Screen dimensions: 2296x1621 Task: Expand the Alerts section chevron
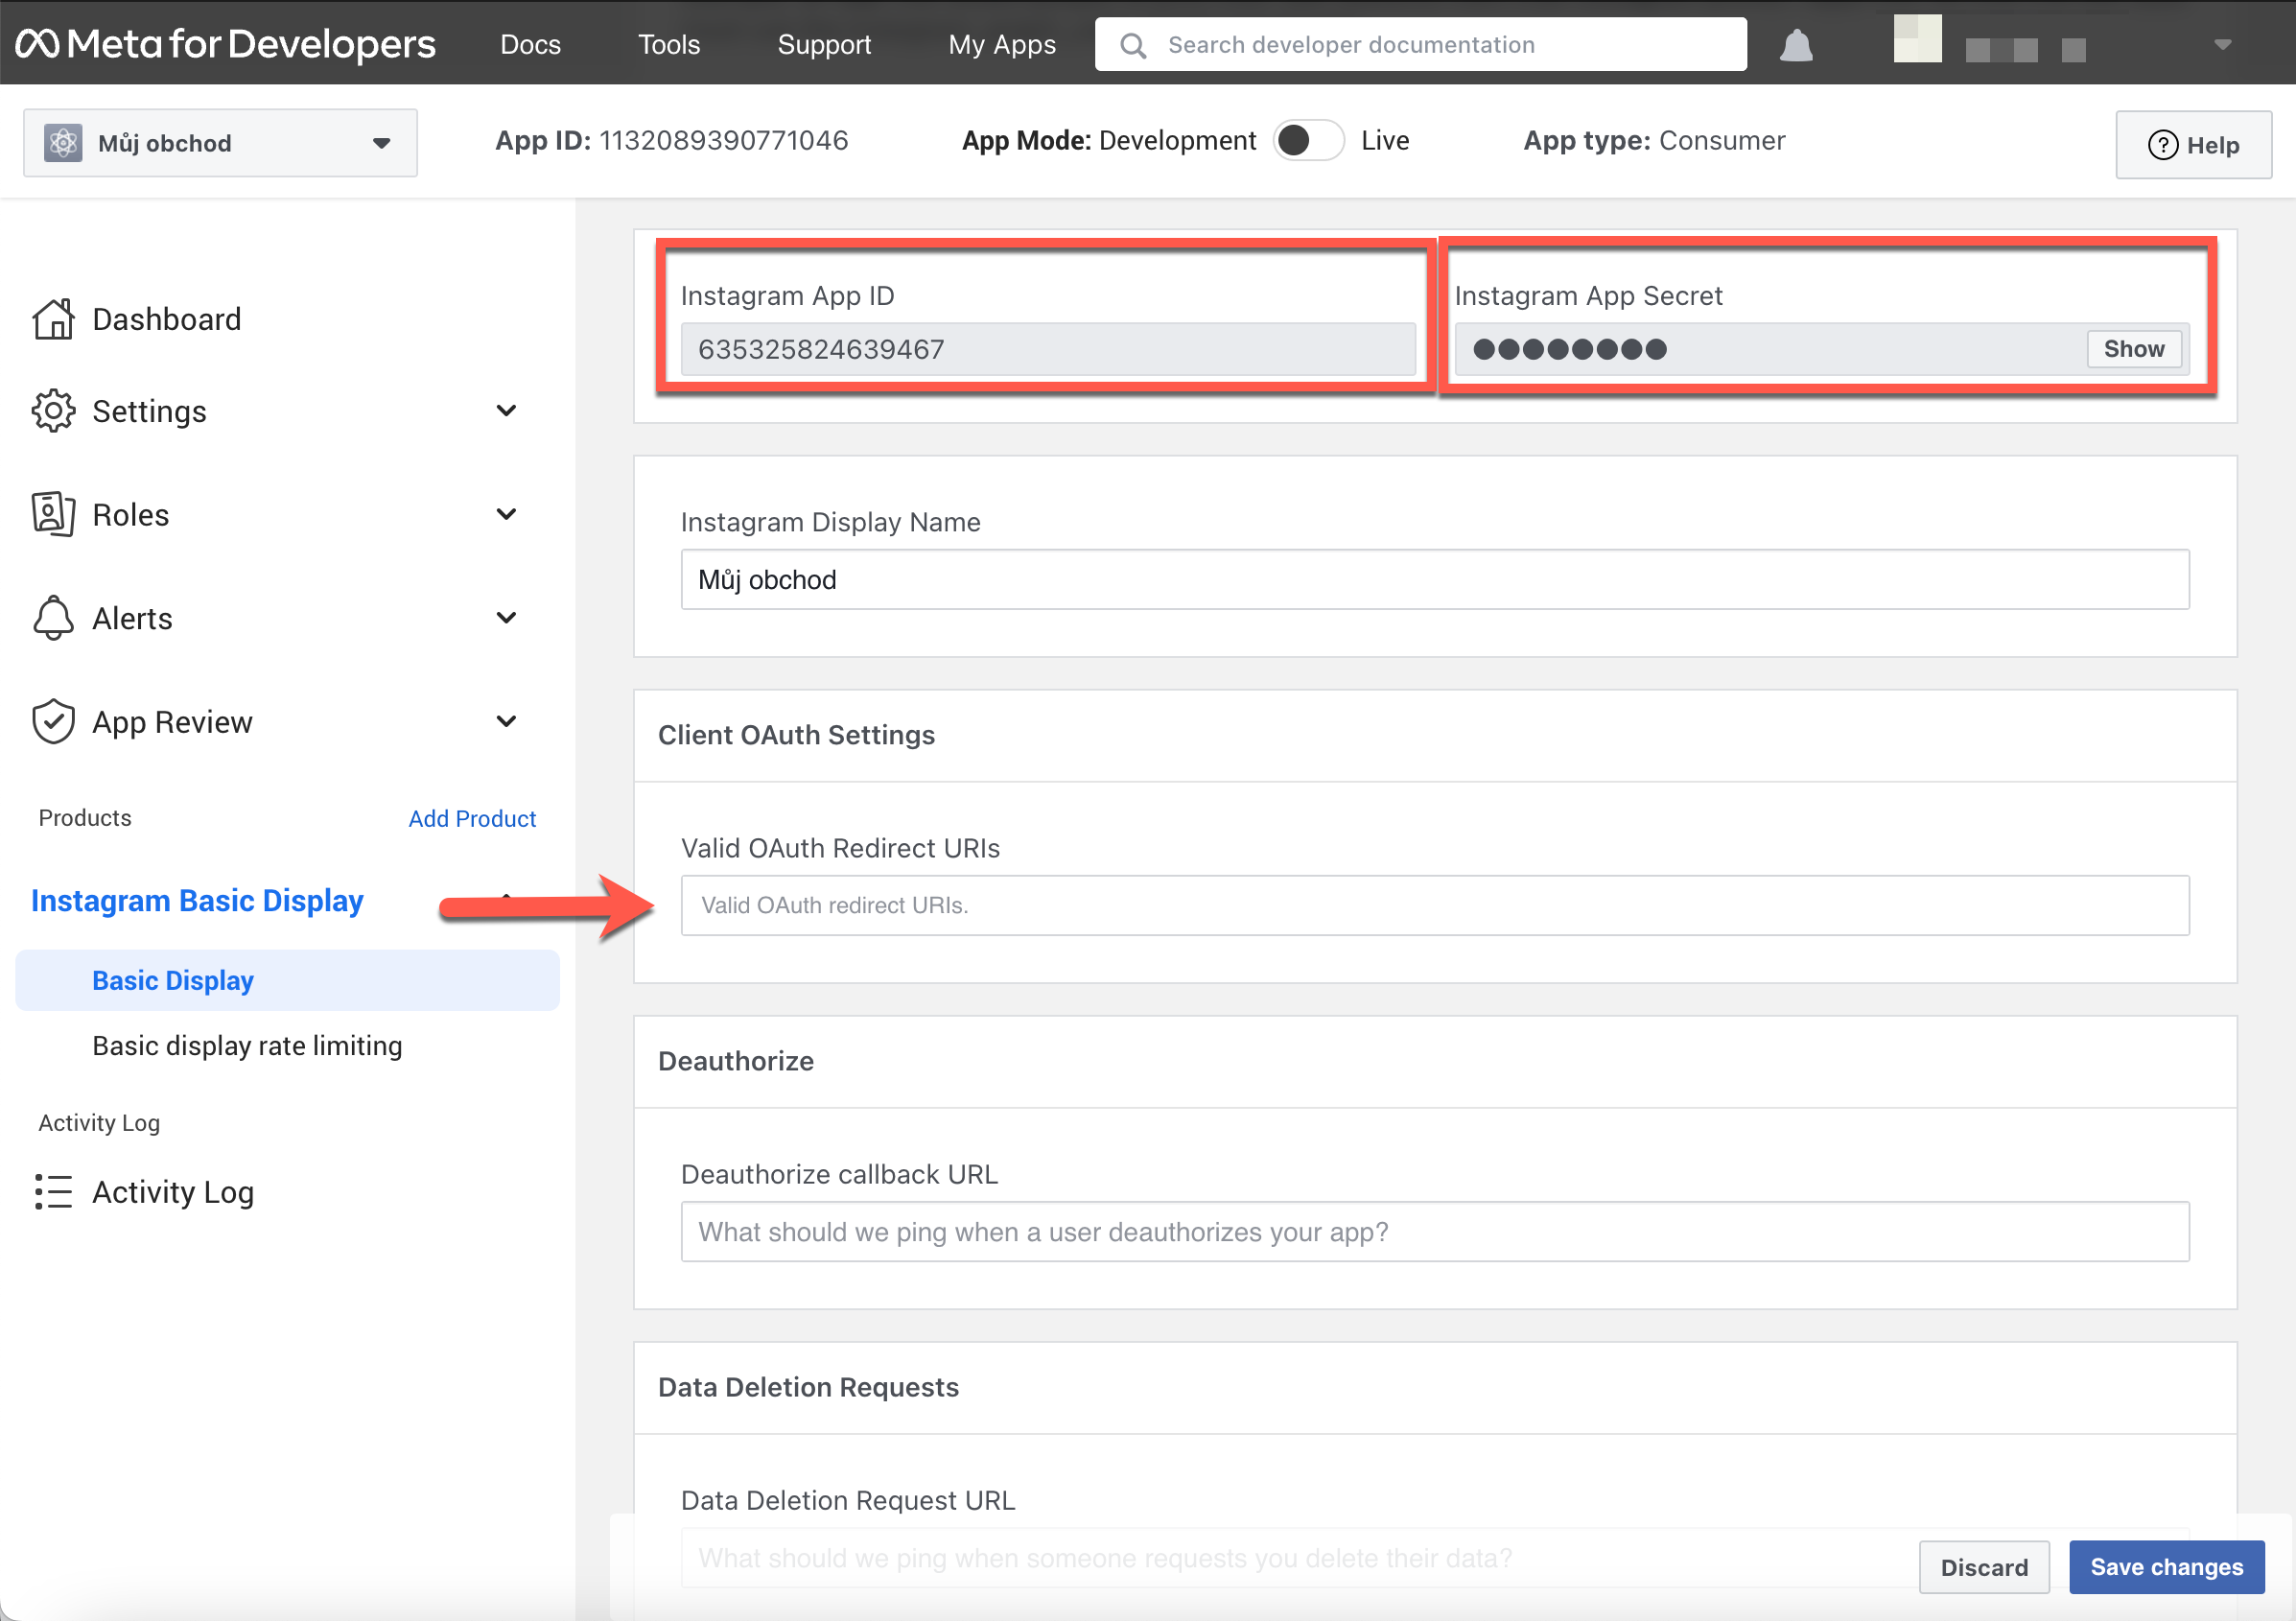(507, 618)
